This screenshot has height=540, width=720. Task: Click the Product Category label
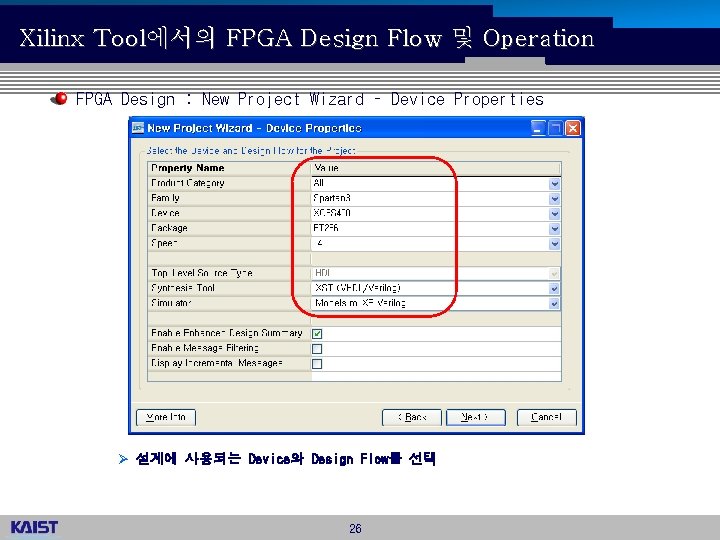coord(188,183)
